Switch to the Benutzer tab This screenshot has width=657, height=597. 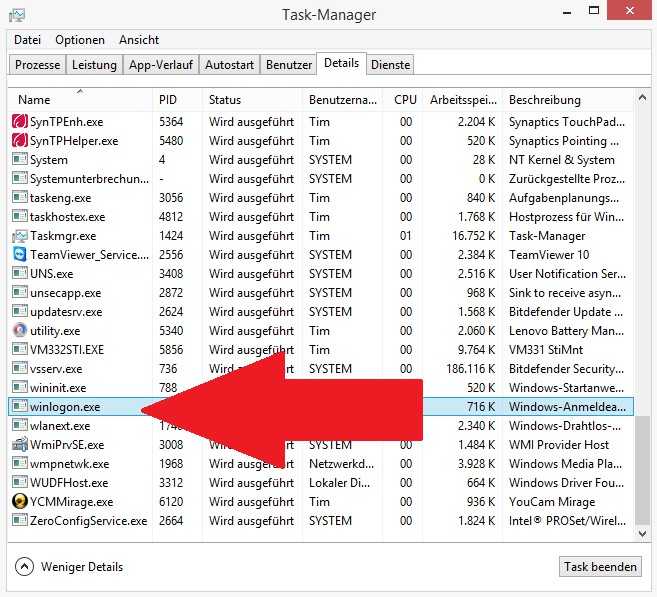[x=289, y=65]
